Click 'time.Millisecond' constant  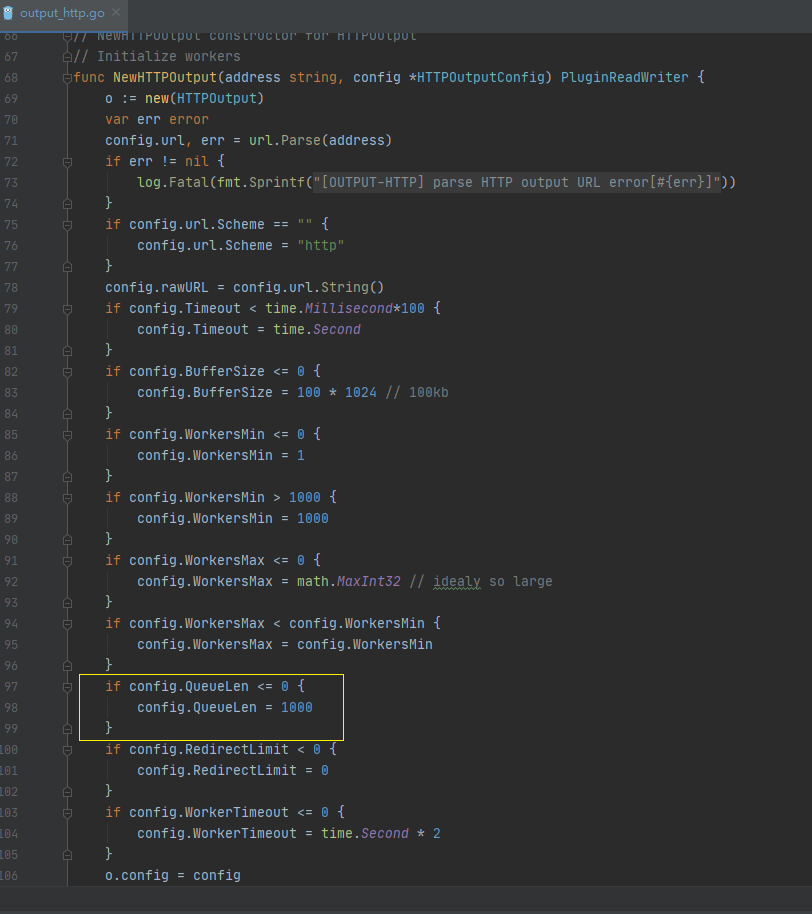329,308
